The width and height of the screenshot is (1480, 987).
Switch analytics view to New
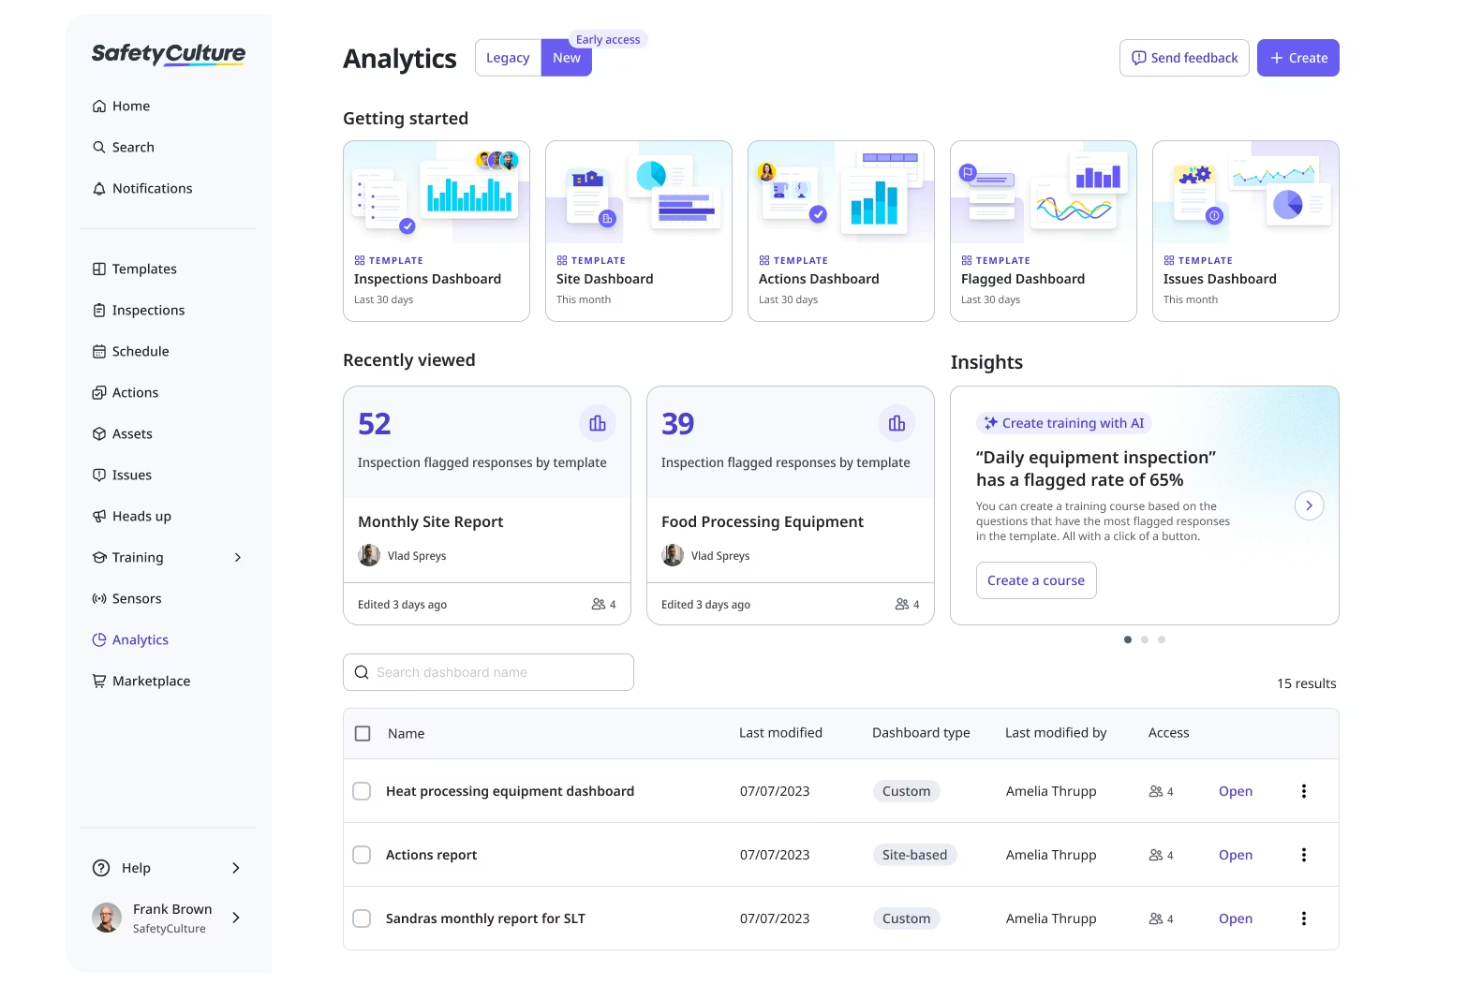tap(566, 58)
